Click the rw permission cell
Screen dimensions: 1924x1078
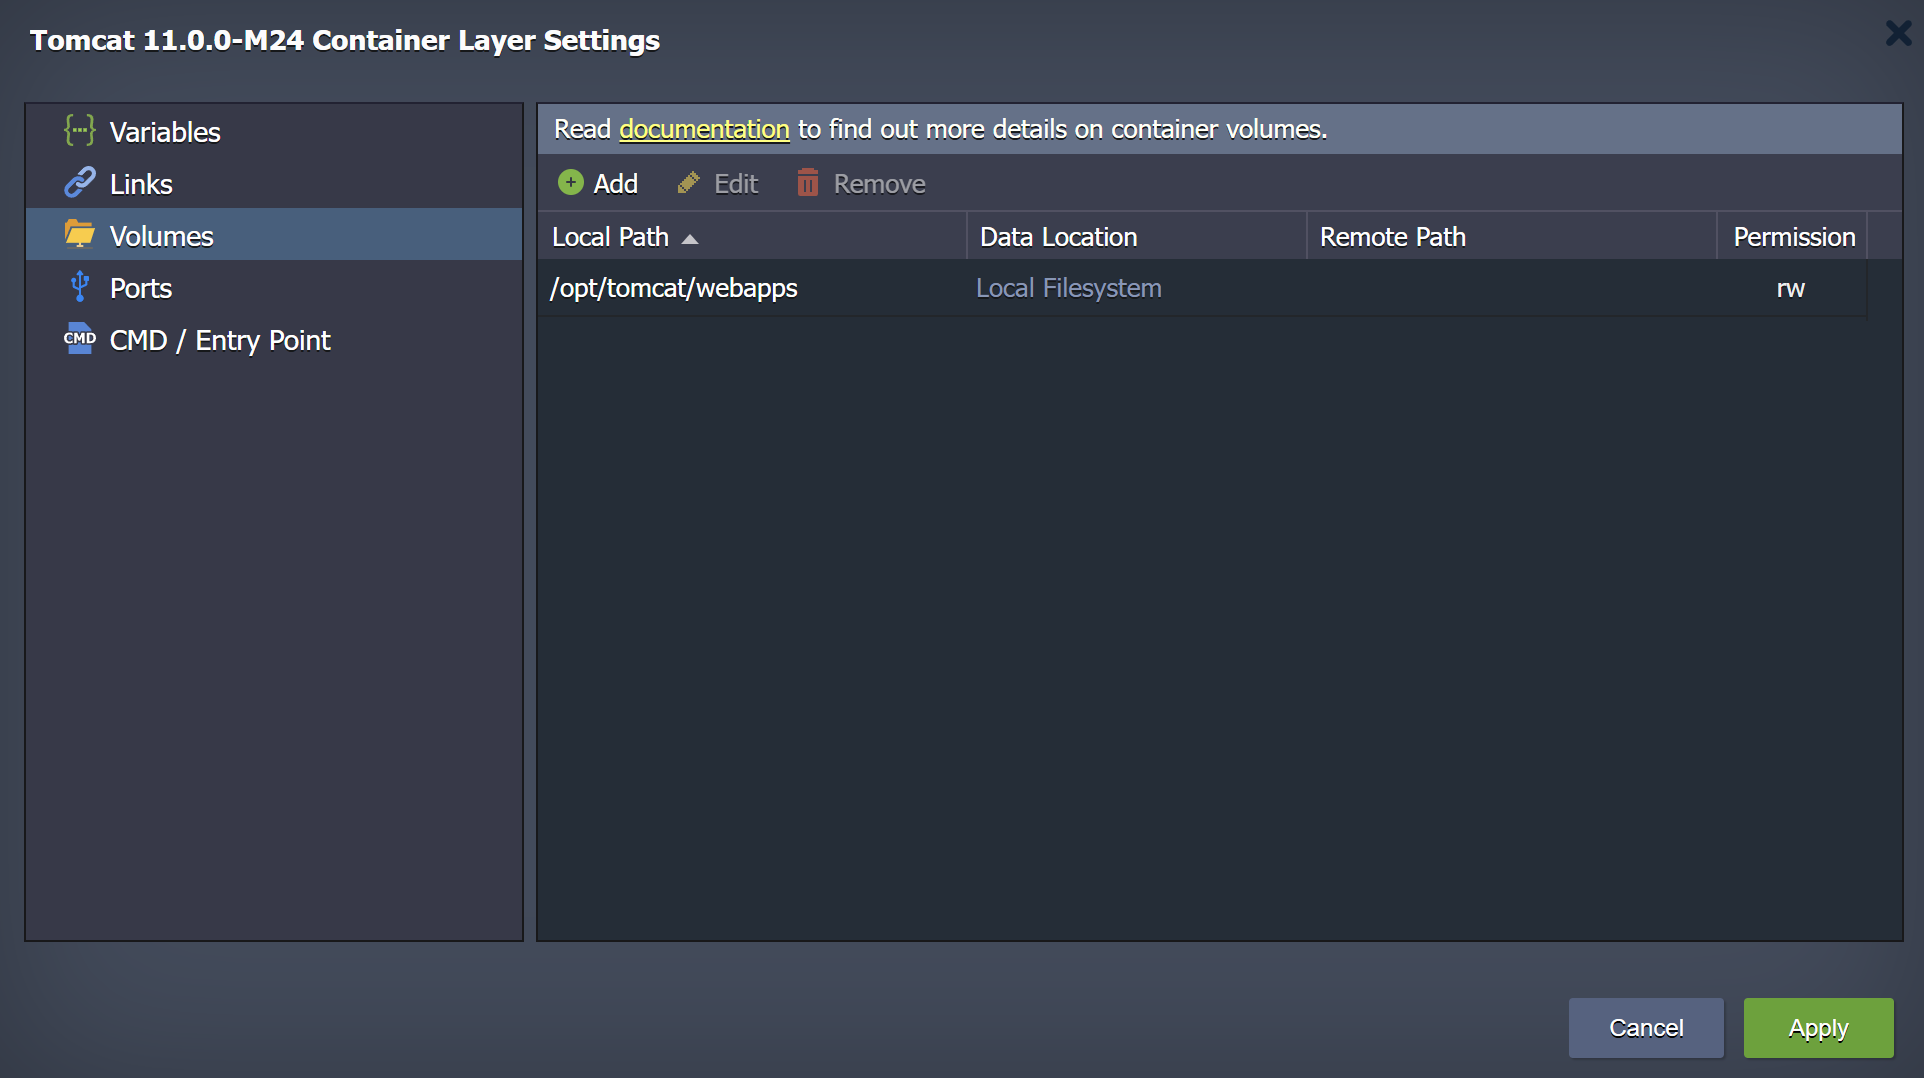pos(1791,288)
